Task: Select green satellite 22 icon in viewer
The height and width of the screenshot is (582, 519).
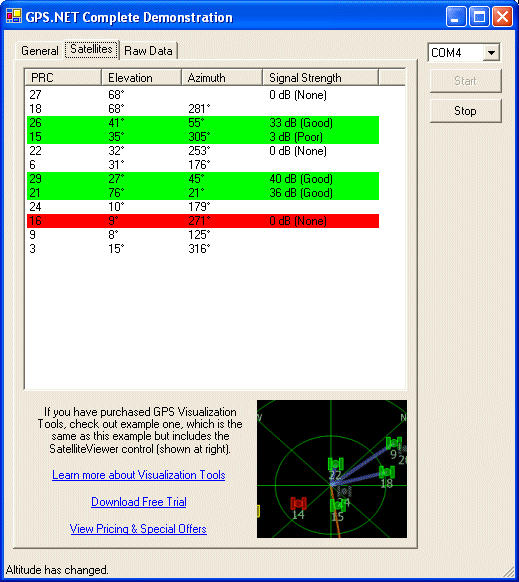Action: (336, 464)
